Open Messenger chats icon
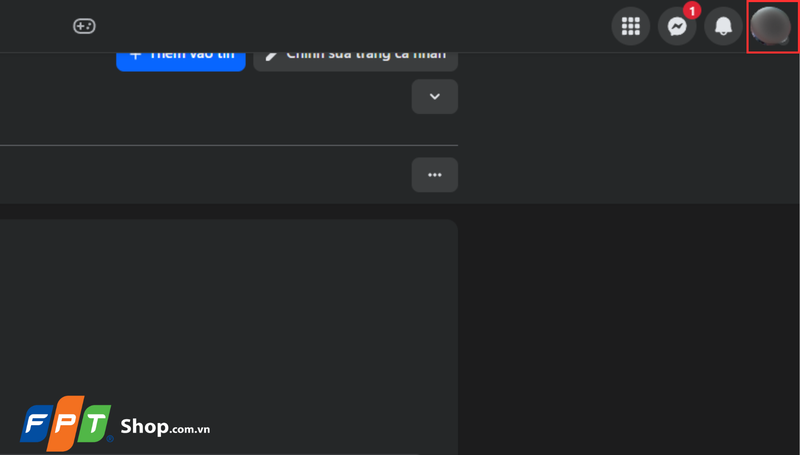Screen dimensions: 800x455 click(x=677, y=26)
